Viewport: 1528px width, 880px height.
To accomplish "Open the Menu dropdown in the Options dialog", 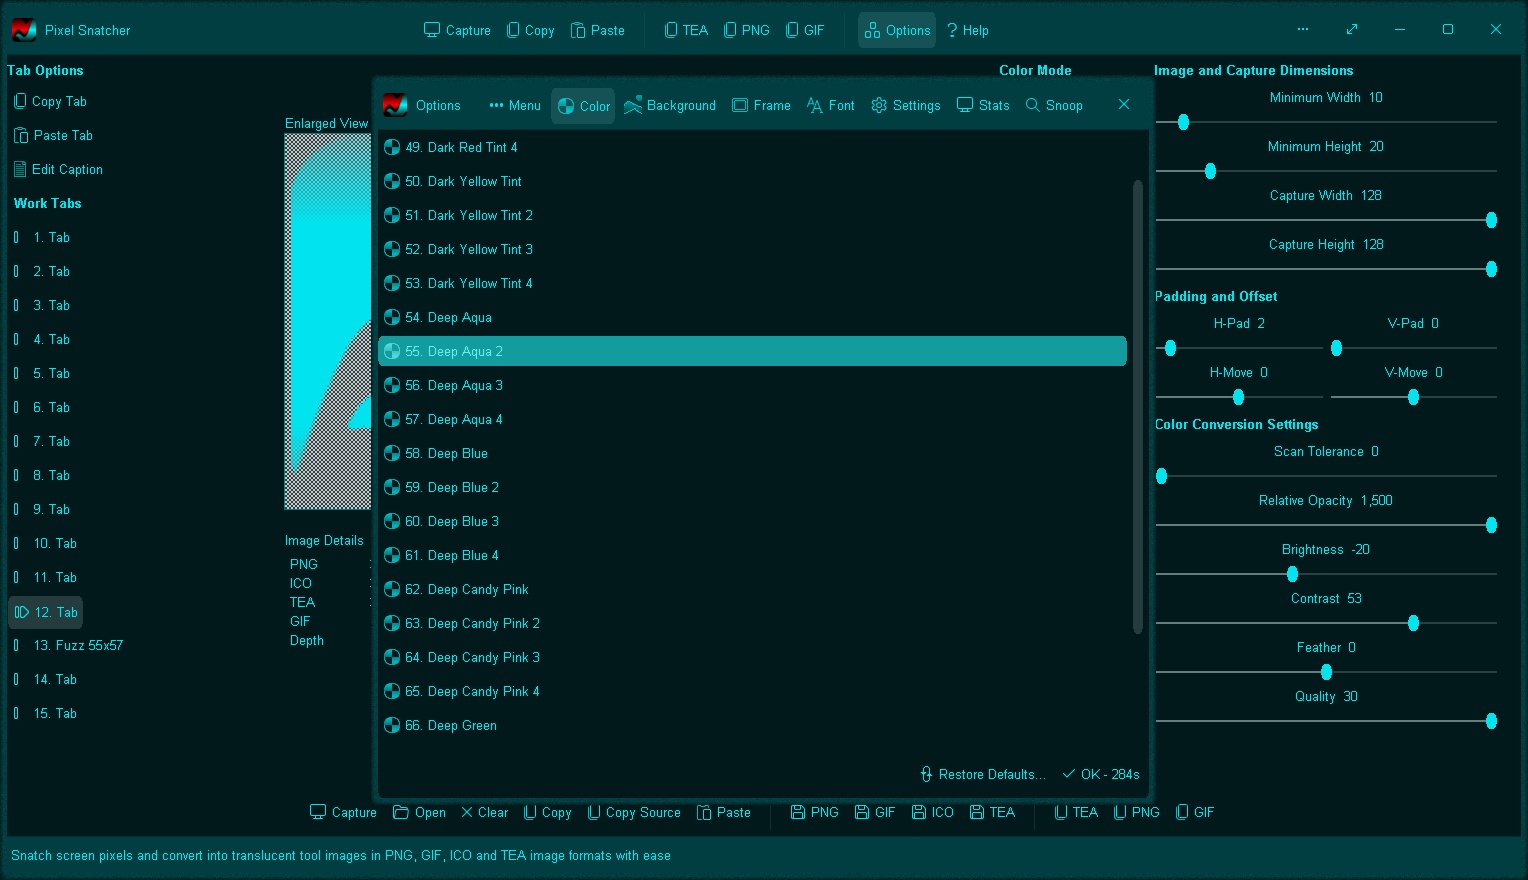I will [x=514, y=105].
